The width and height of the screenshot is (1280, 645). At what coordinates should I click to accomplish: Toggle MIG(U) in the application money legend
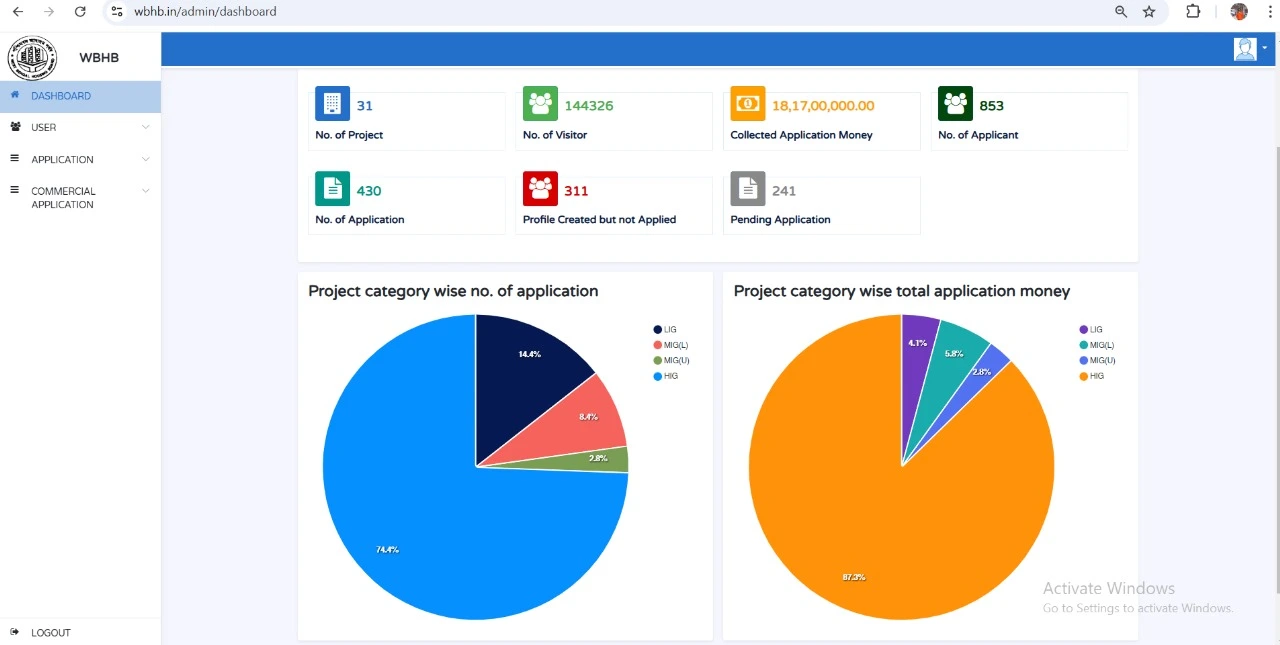(1097, 360)
